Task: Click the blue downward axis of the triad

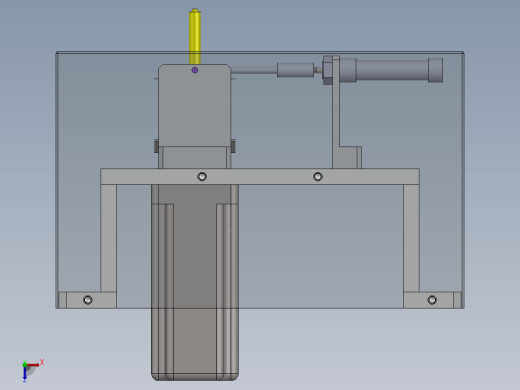Action: [x=25, y=374]
